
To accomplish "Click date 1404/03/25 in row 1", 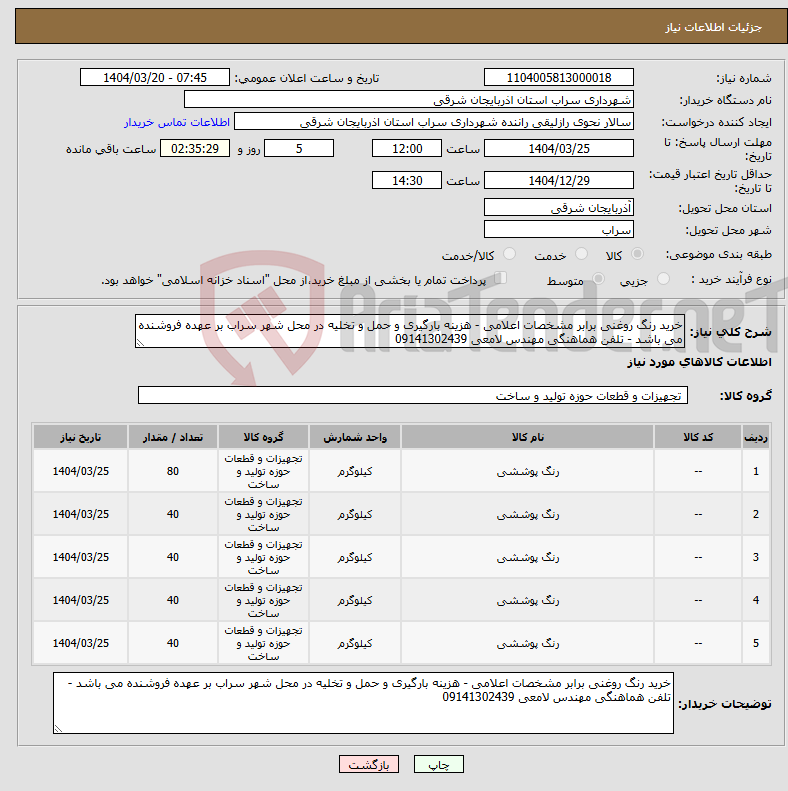I will pos(81,471).
